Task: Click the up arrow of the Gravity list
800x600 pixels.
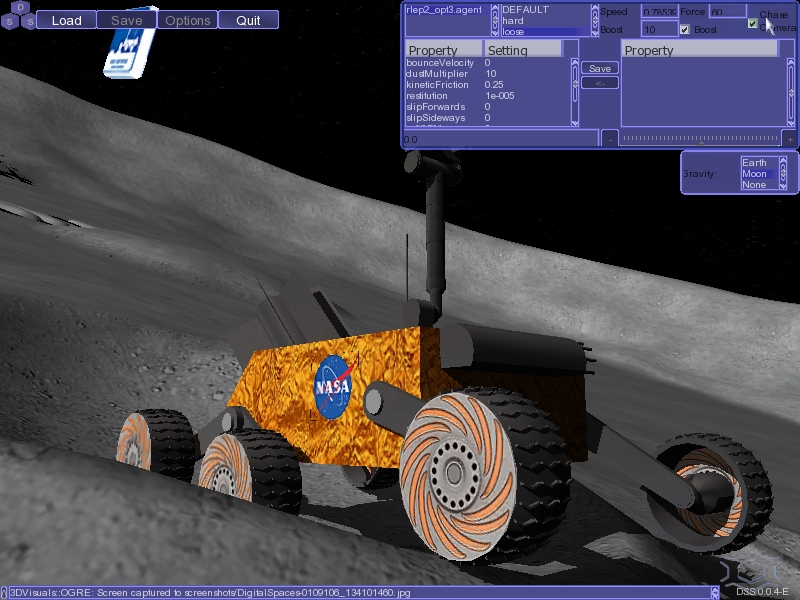Action: [x=783, y=161]
